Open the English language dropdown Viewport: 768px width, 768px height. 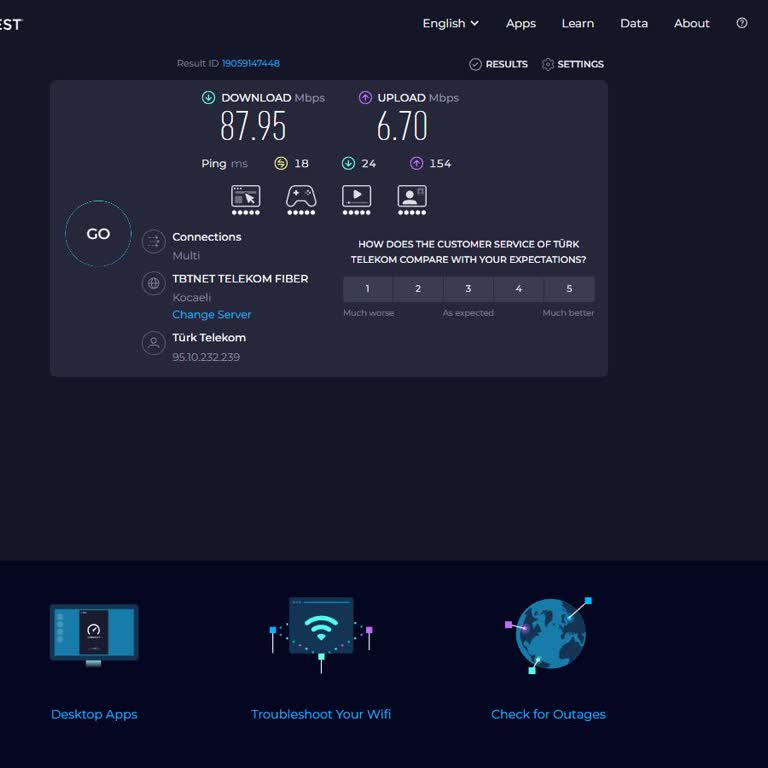pyautogui.click(x=451, y=23)
